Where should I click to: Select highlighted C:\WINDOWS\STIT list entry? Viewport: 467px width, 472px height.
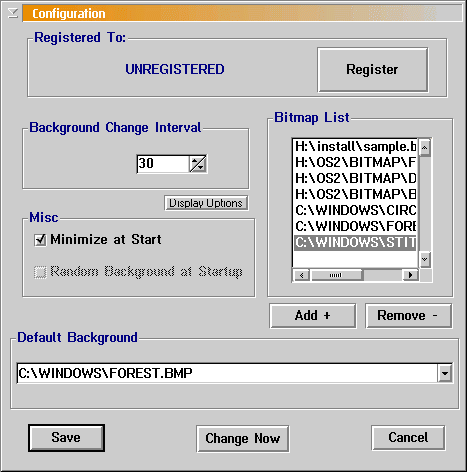point(355,242)
